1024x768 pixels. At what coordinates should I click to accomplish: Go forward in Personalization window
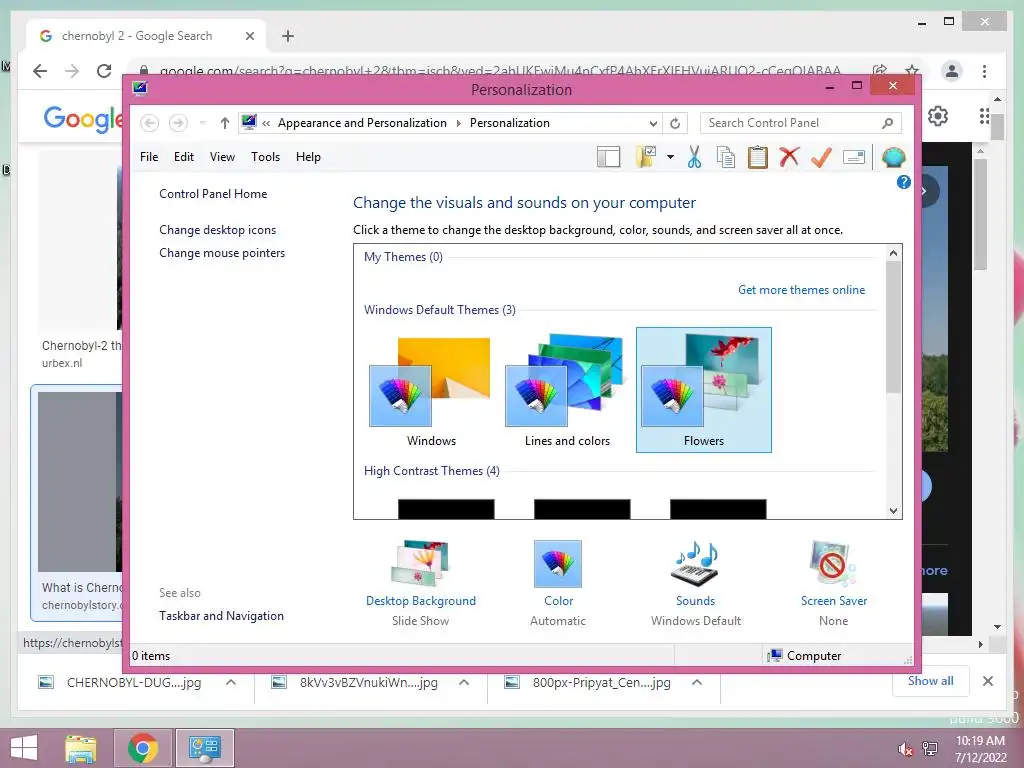tap(178, 123)
